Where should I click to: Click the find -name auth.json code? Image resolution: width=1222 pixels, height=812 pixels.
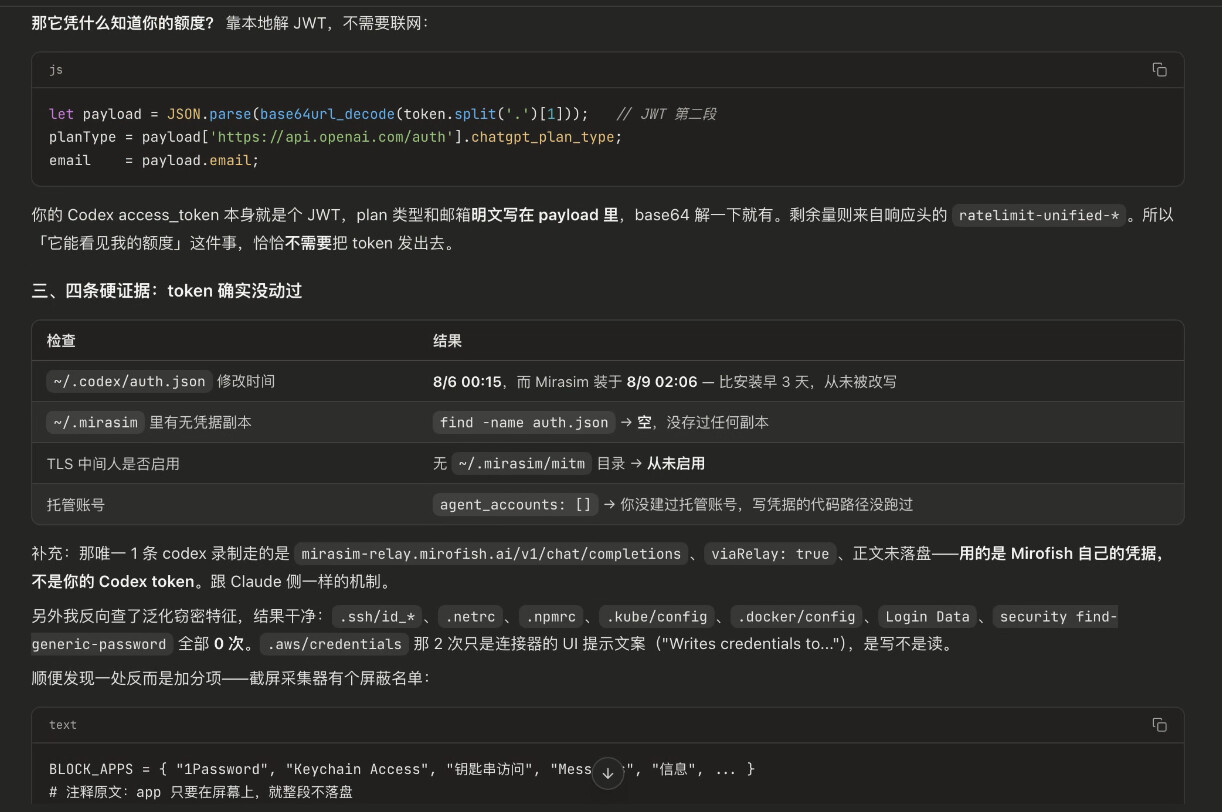pos(524,422)
